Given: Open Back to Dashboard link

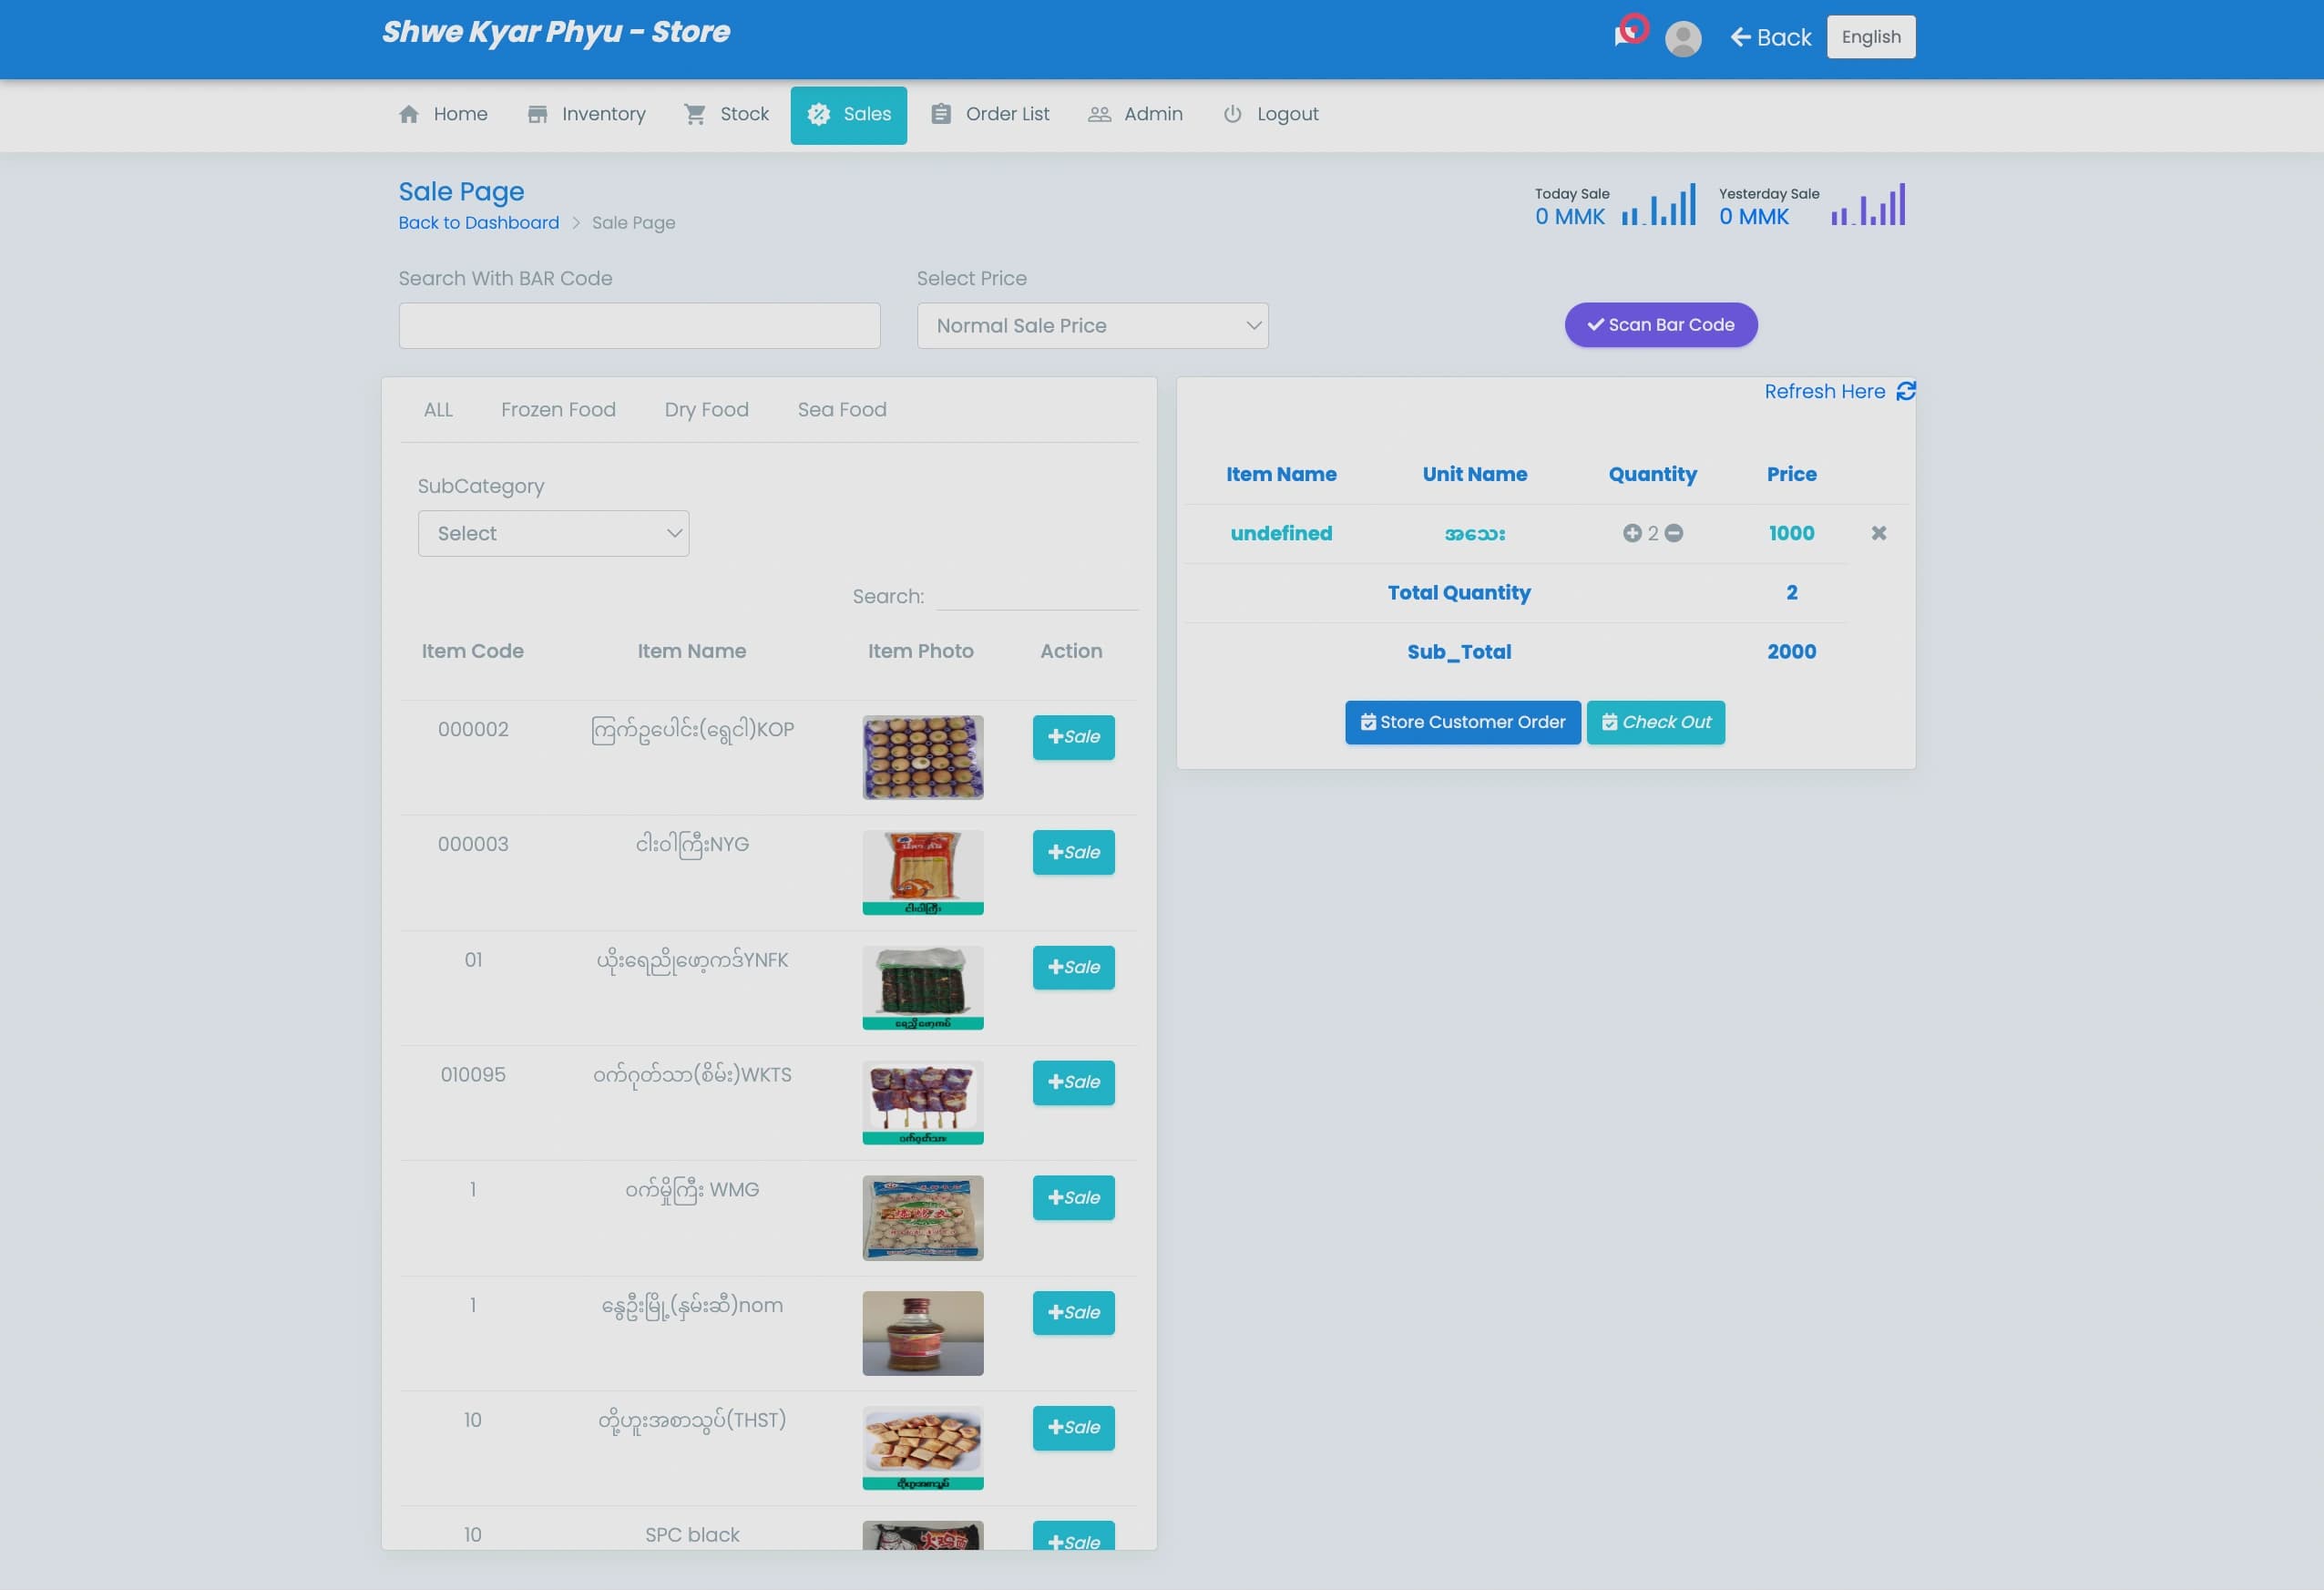Looking at the screenshot, I should (x=478, y=222).
